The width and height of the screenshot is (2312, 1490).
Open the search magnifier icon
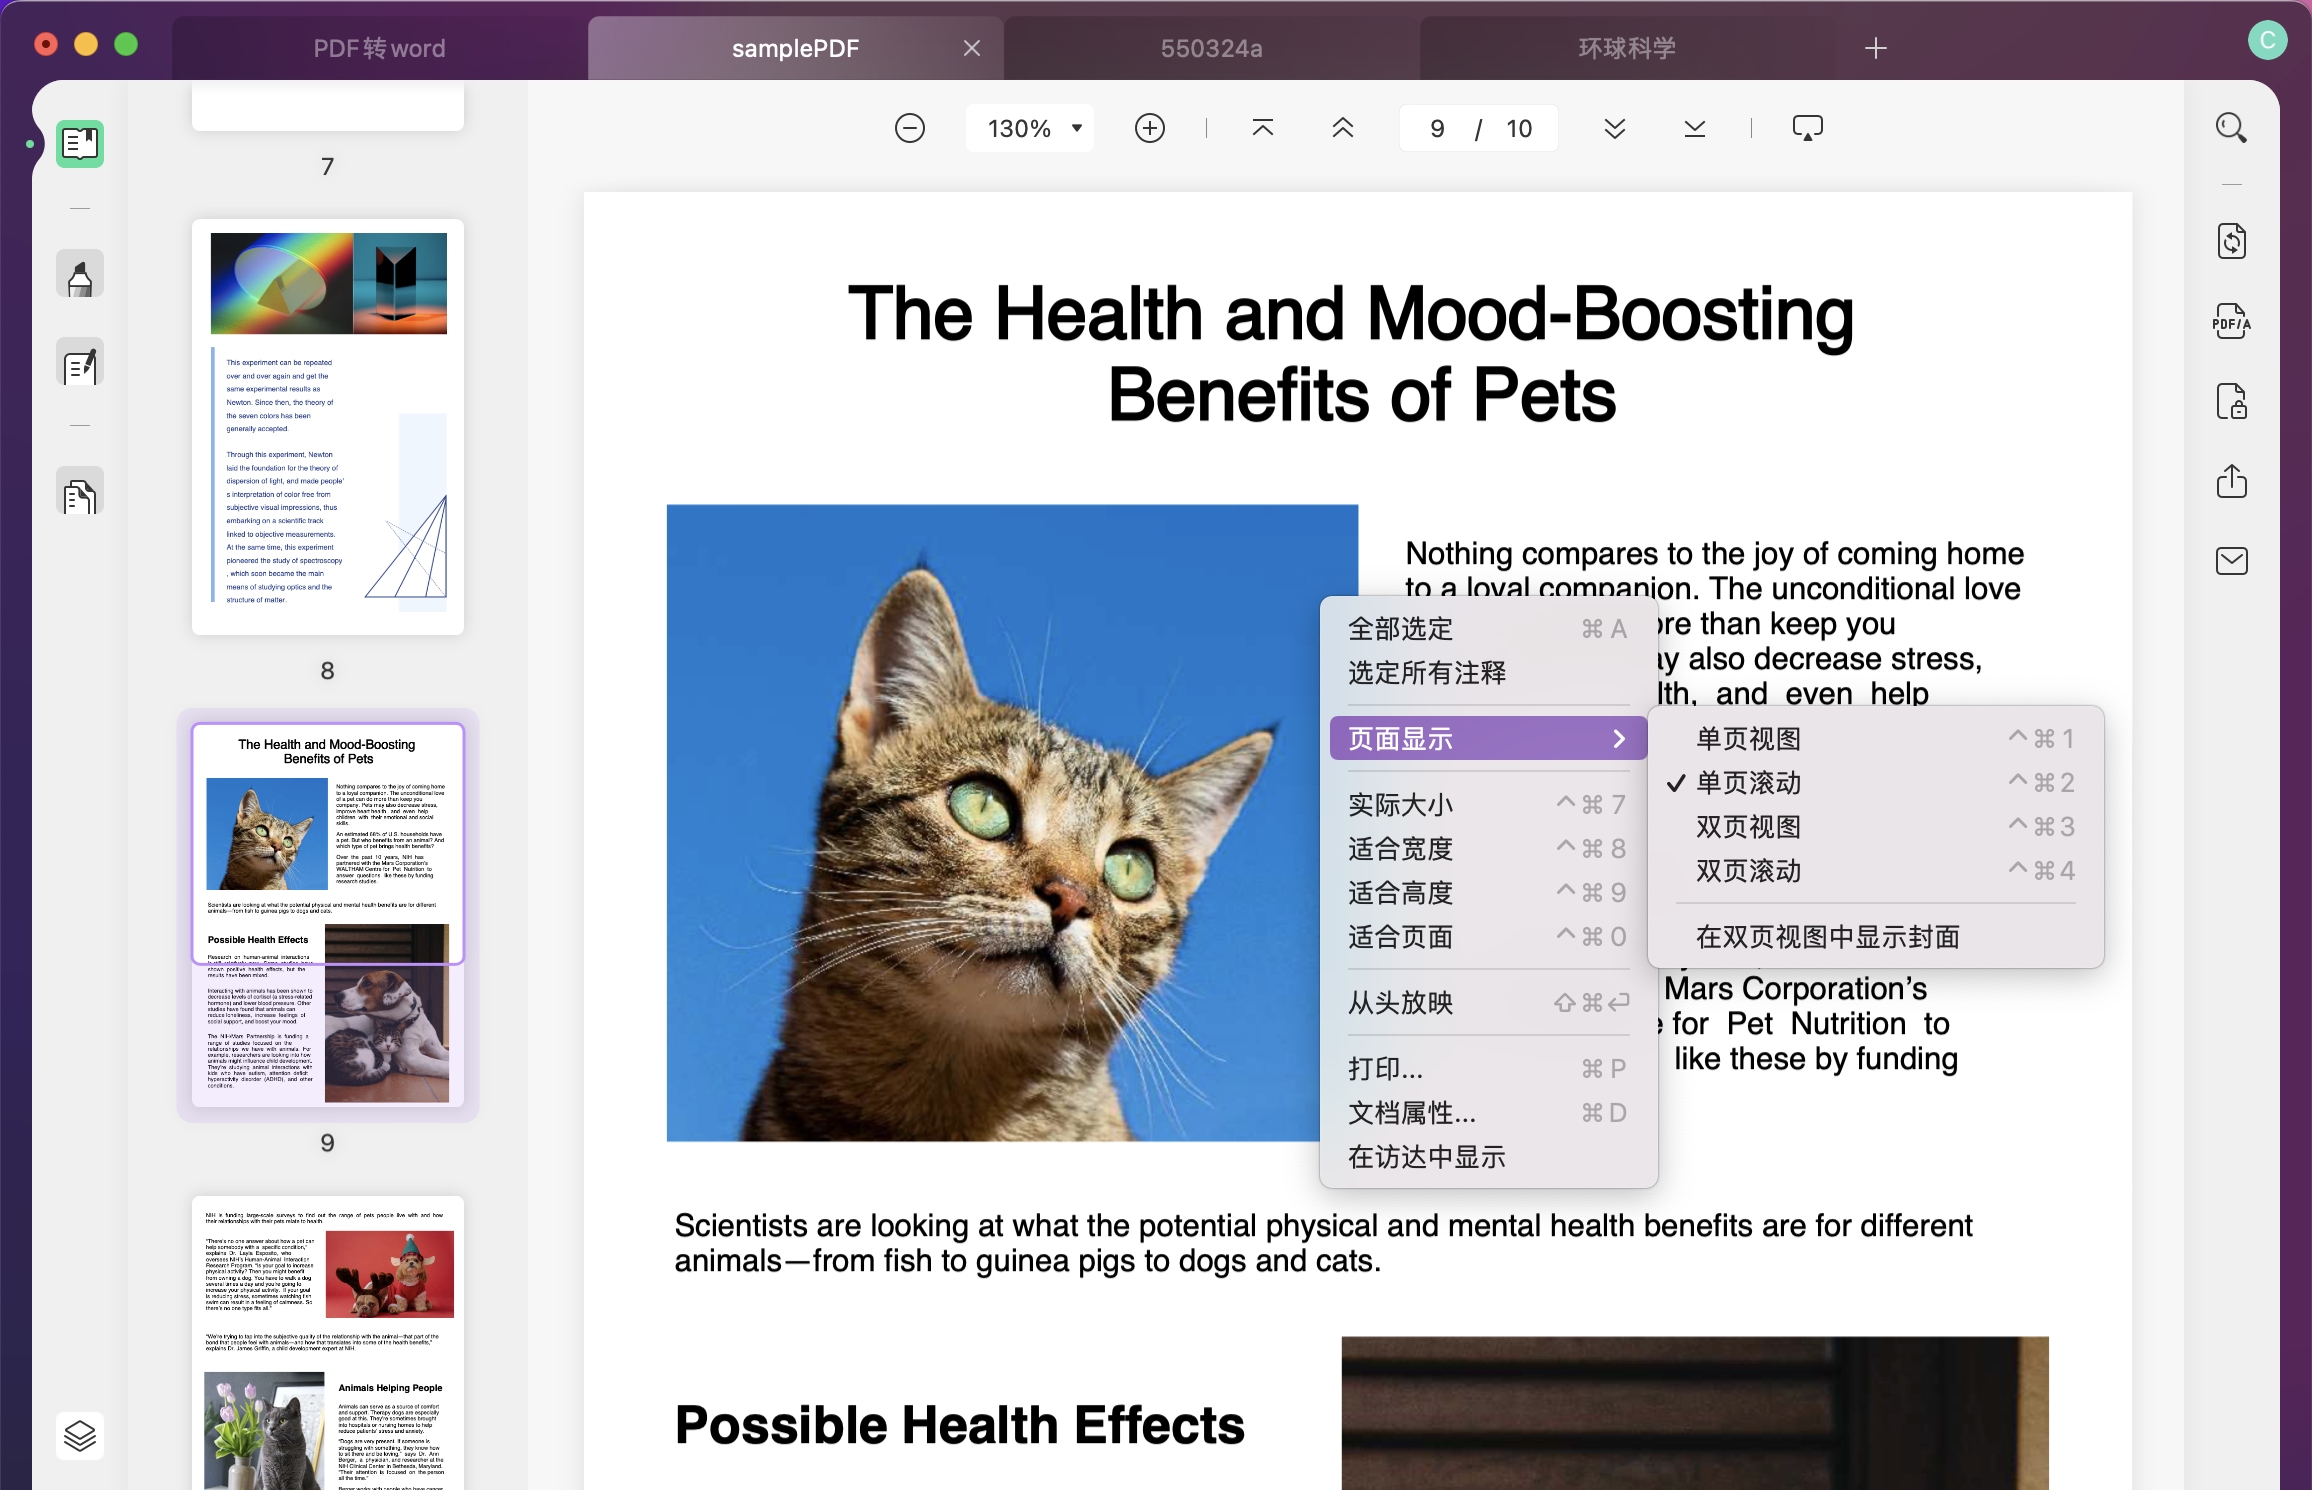[x=2231, y=128]
